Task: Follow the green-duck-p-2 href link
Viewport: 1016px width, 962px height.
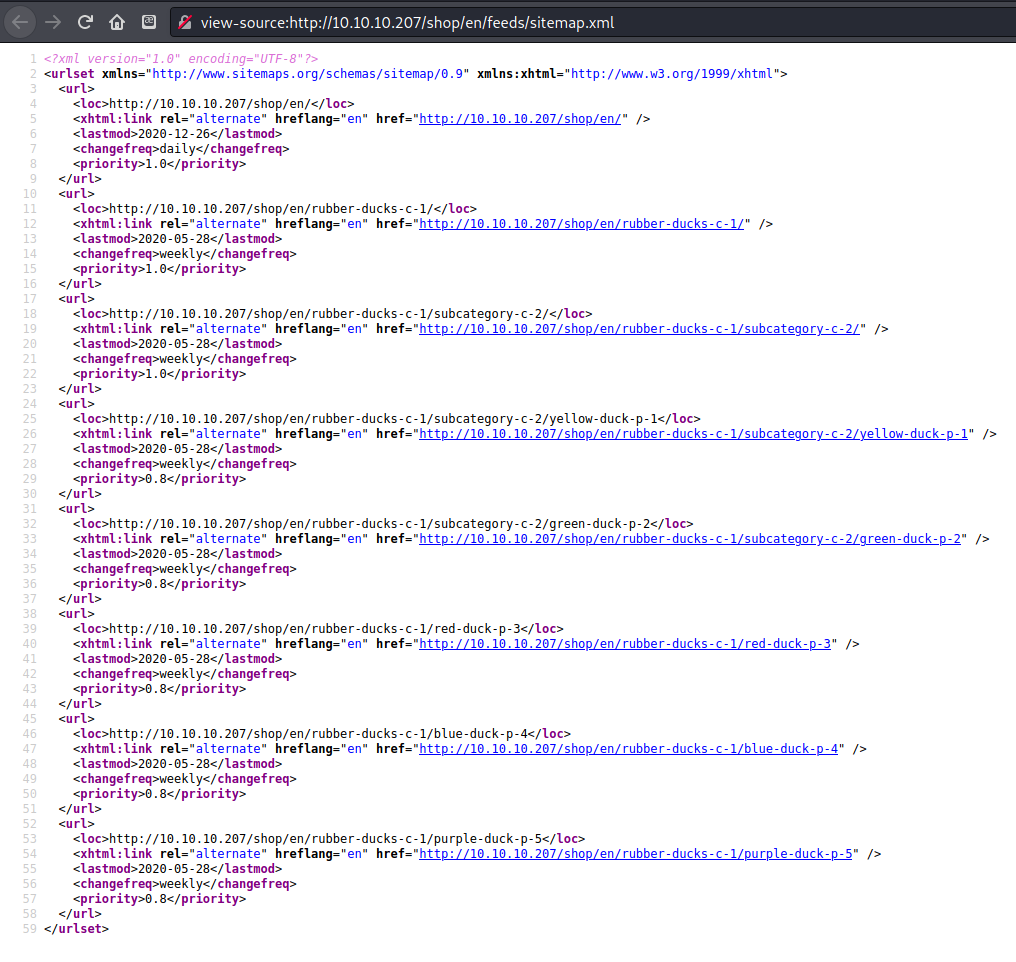Action: click(x=690, y=539)
